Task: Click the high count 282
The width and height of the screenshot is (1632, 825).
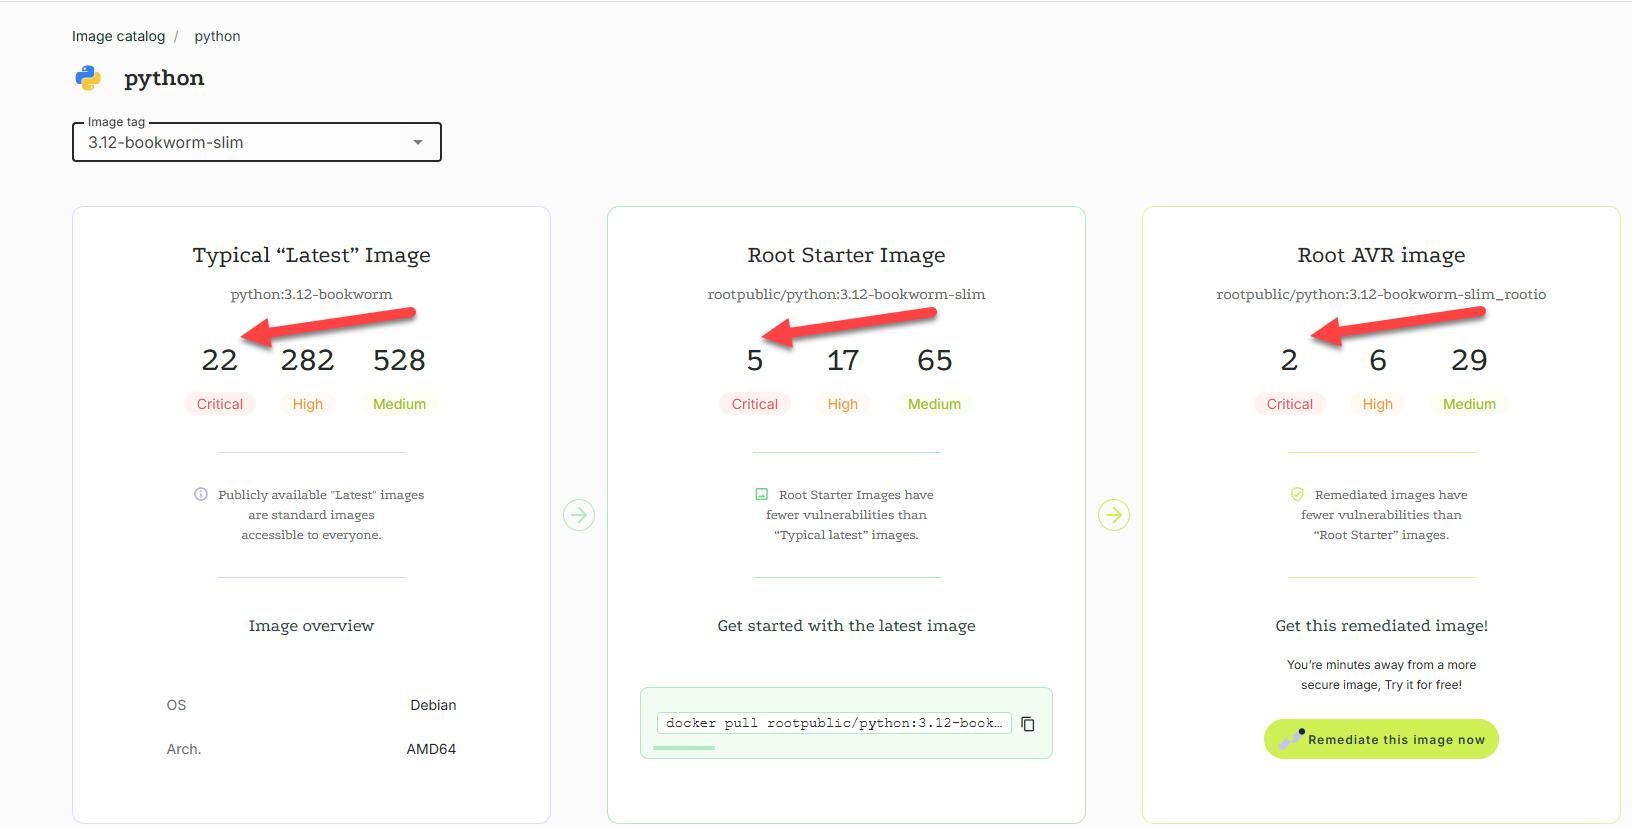Action: click(308, 360)
